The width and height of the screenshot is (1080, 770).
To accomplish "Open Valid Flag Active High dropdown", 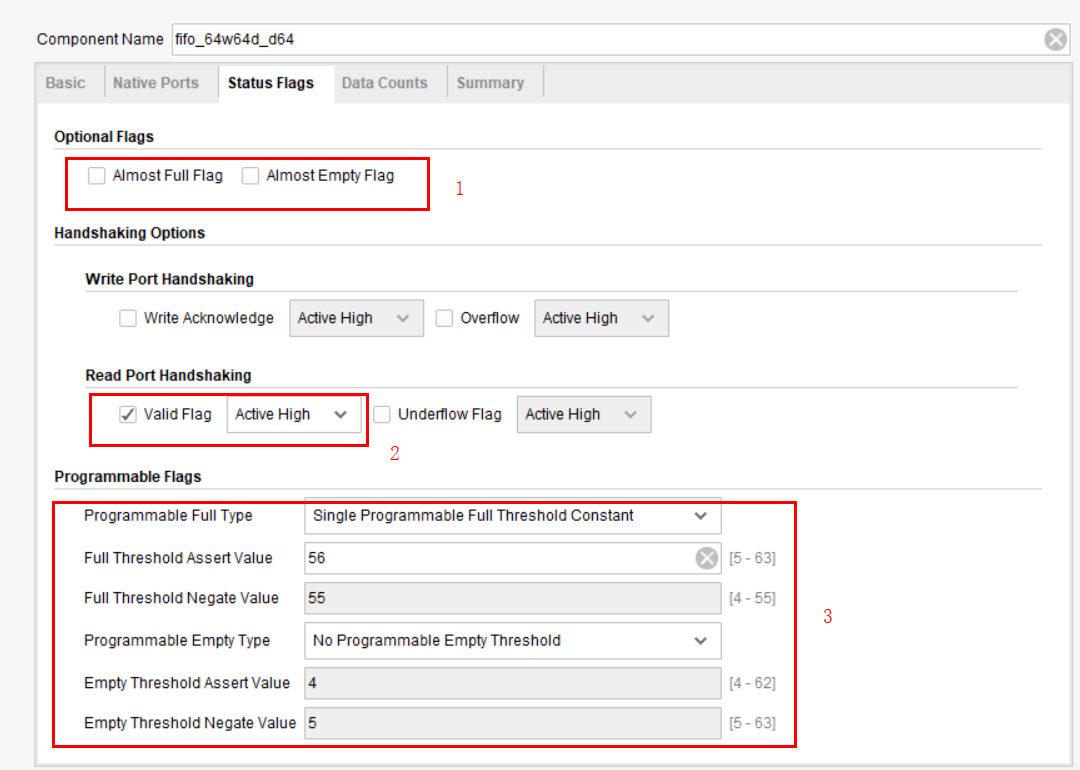I will click(294, 415).
